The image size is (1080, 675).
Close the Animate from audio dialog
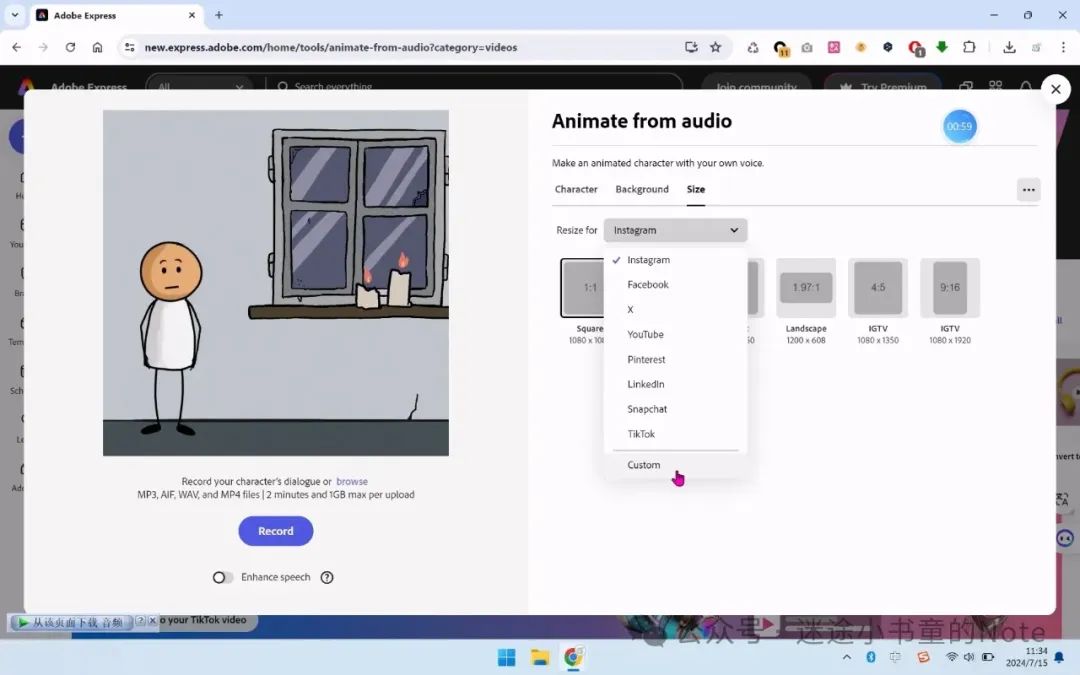[1055, 89]
